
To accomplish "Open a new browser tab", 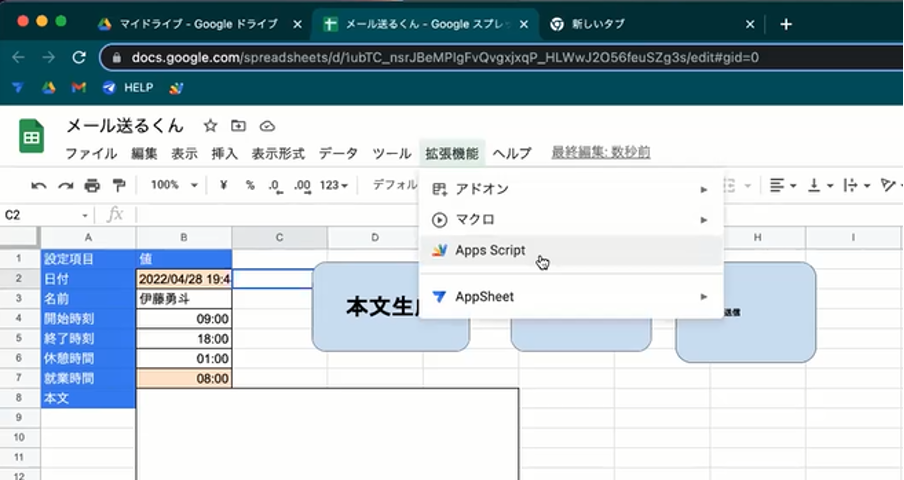I will pyautogui.click(x=786, y=24).
